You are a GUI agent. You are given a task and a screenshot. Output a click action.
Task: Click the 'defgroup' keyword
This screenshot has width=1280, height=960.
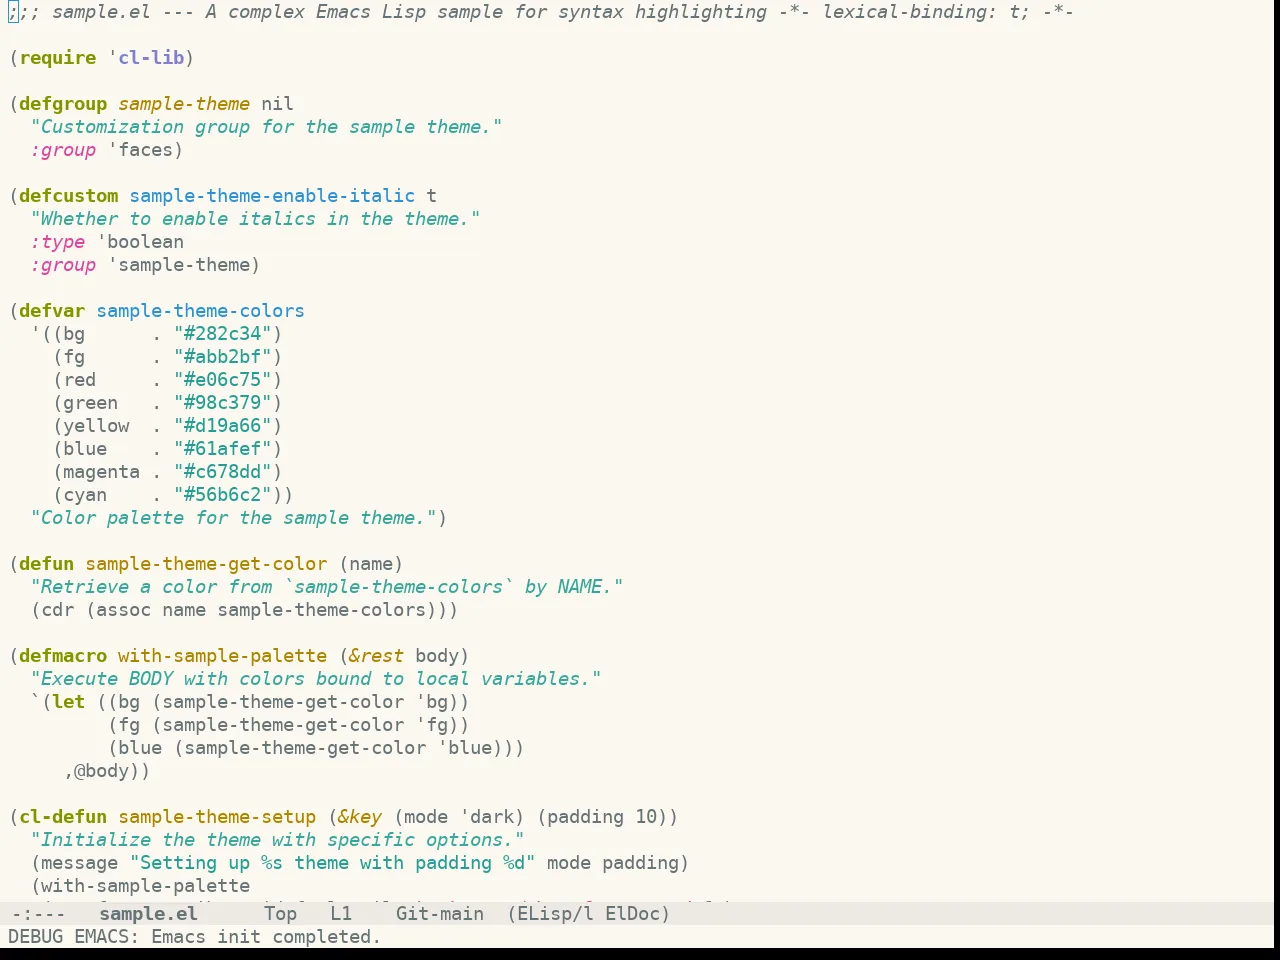63,104
